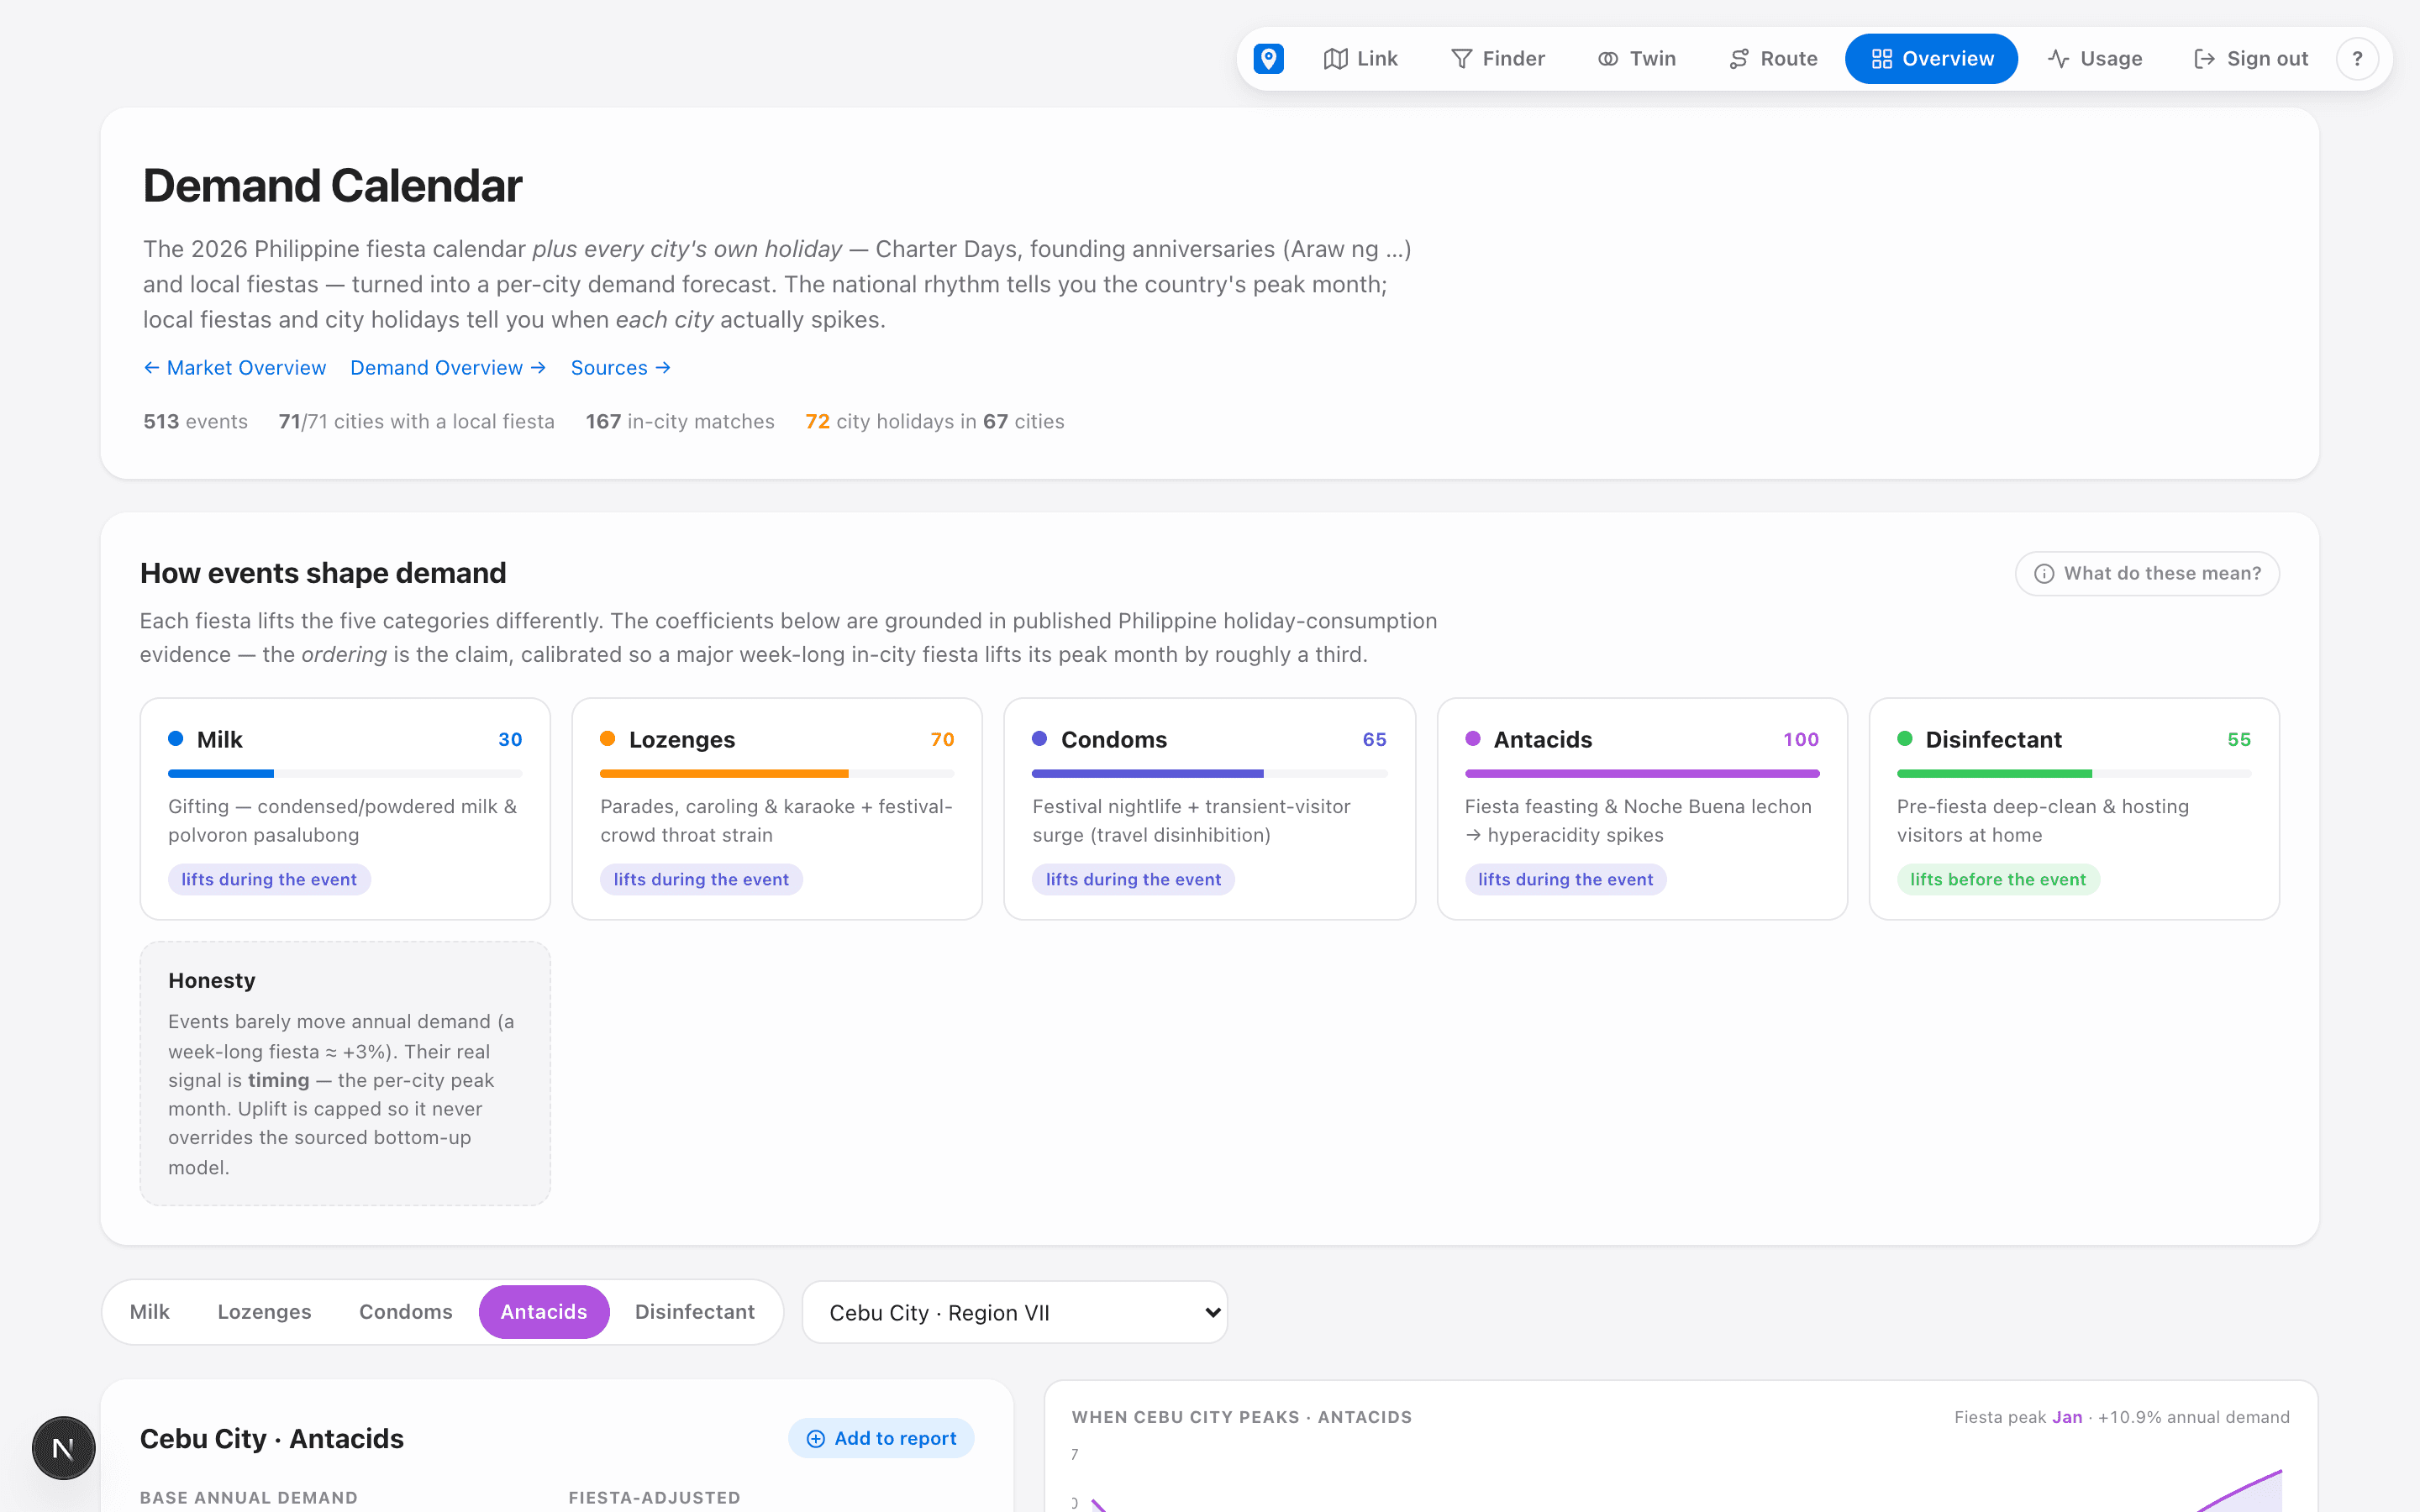Click the exit arrow Sign out icon
2420x1512 pixels.
pyautogui.click(x=2204, y=59)
